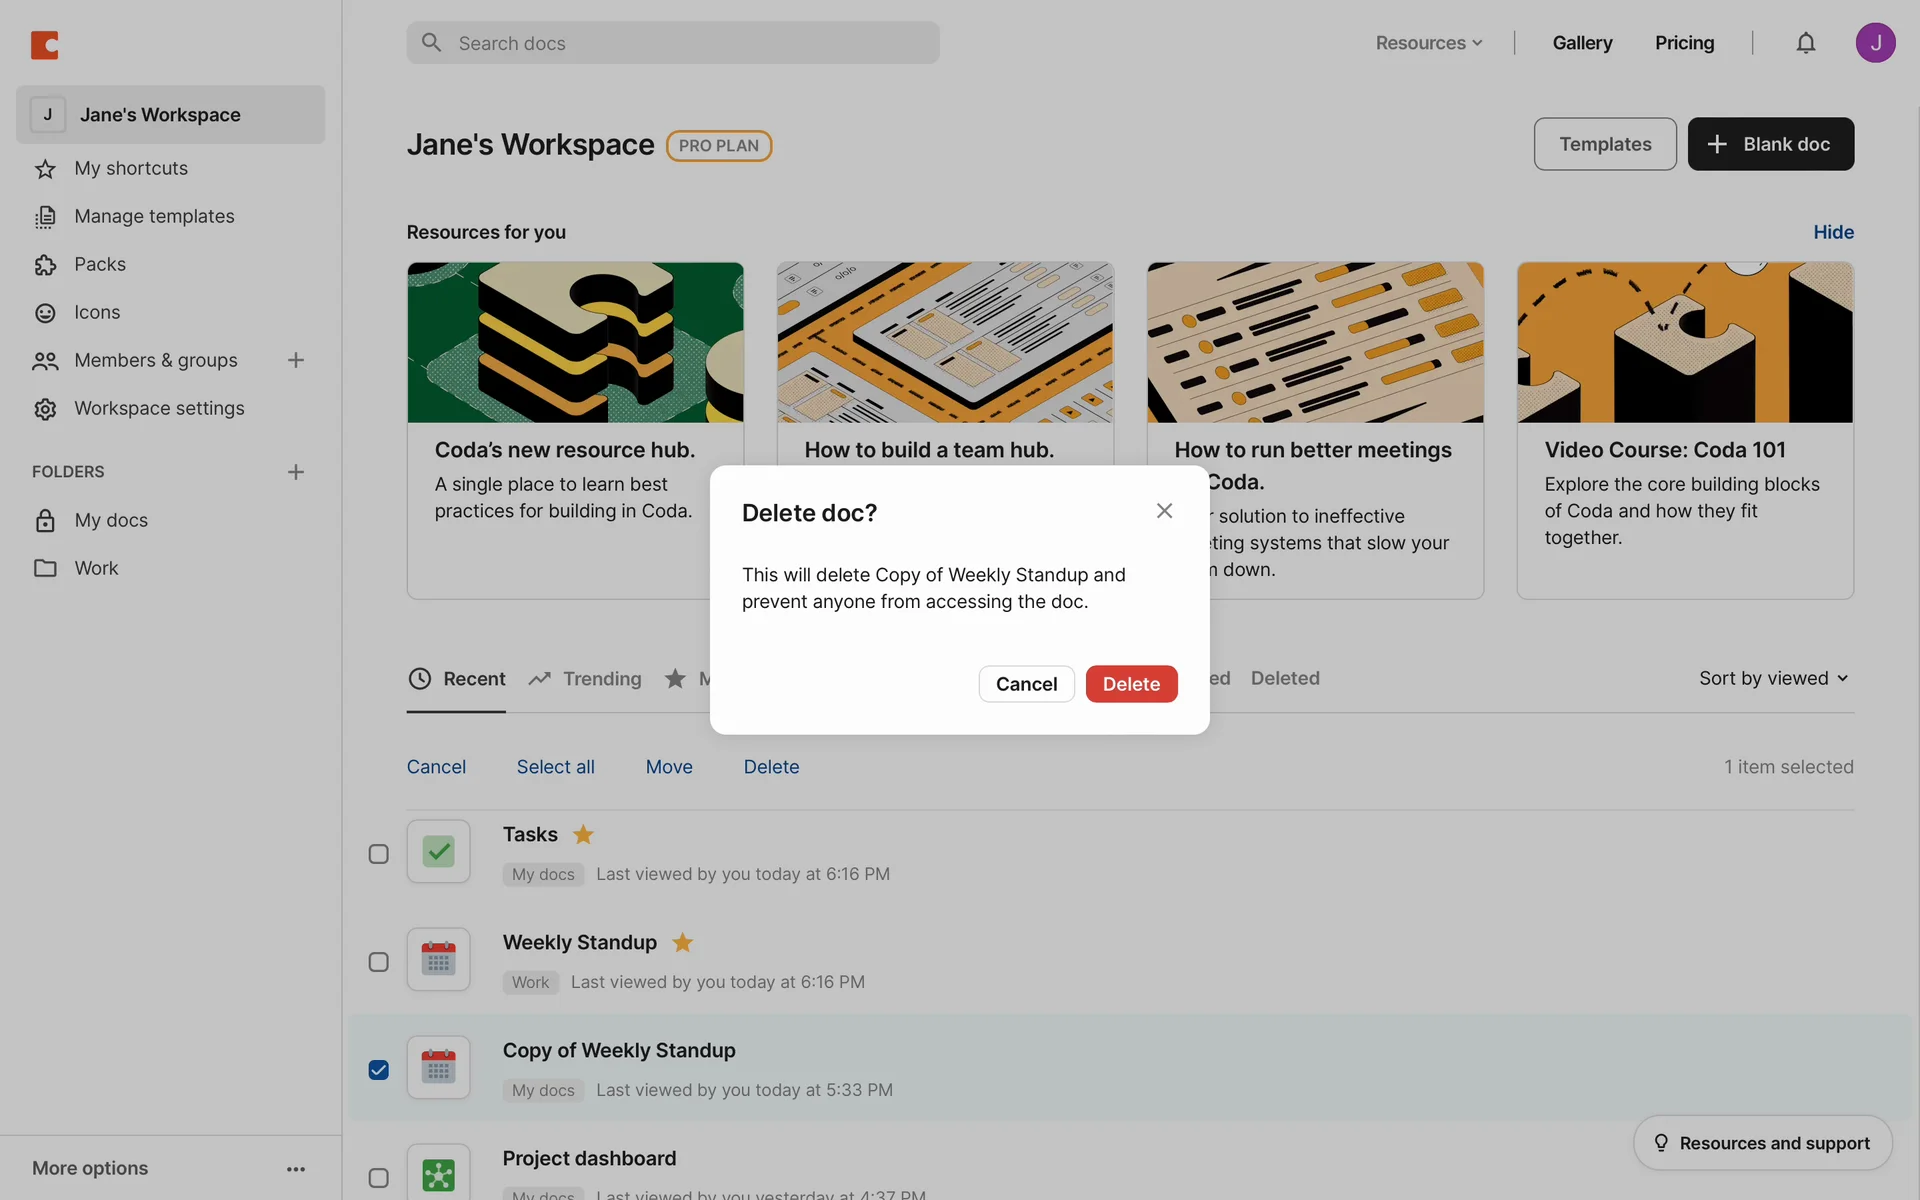Uncheck Copy of Weekly Standup checkbox
Viewport: 1920px width, 1200px height.
pyautogui.click(x=379, y=1070)
